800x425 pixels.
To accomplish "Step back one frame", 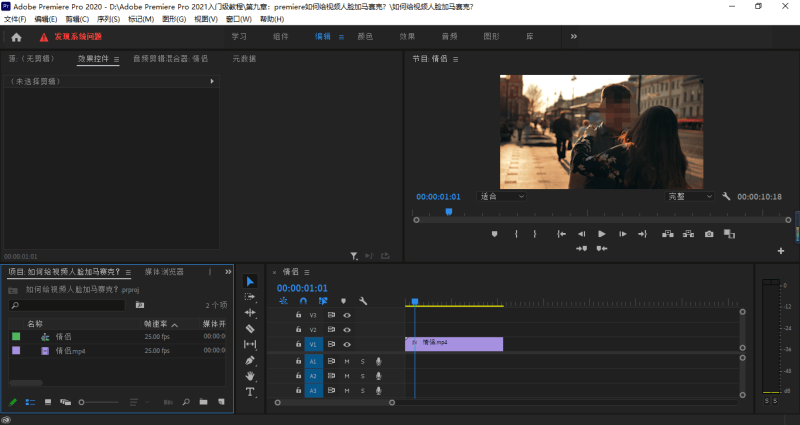I will (582, 234).
